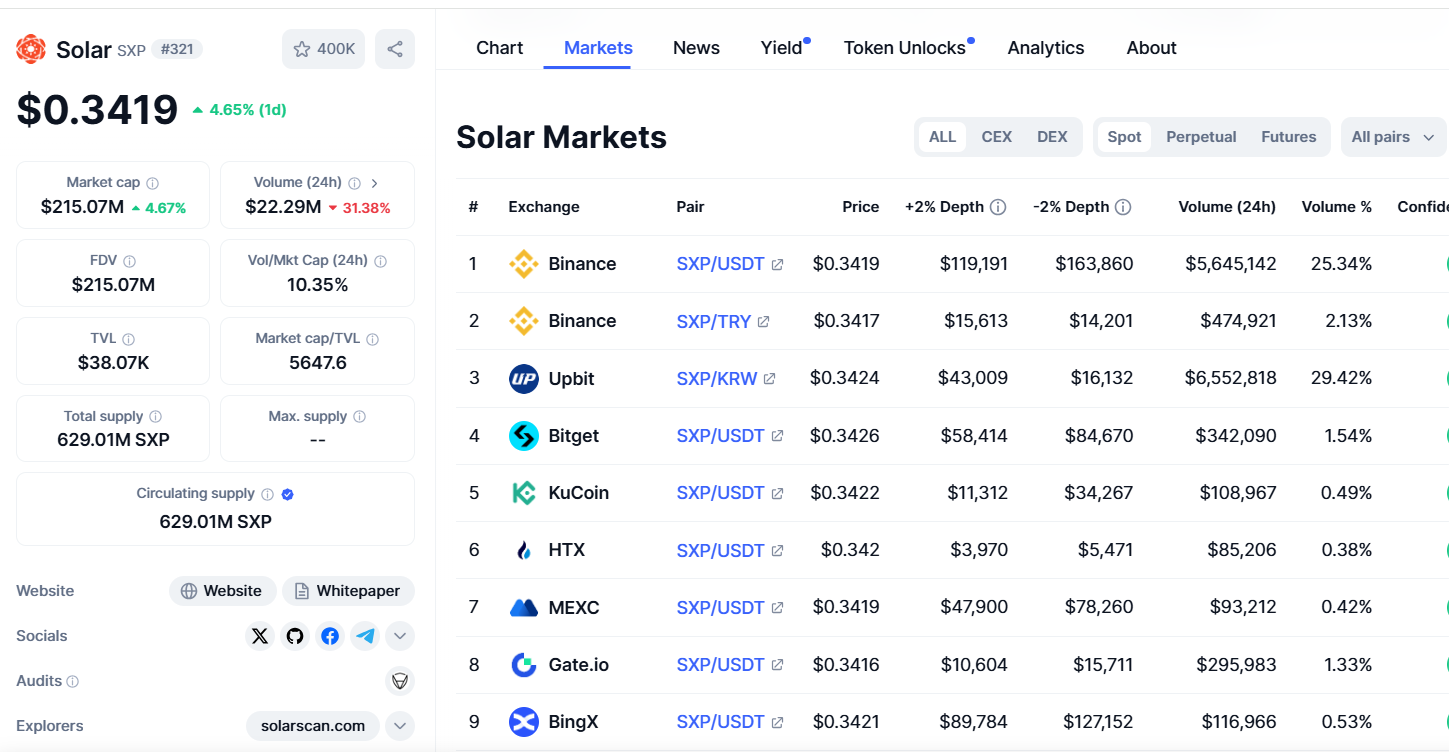Click KuCoin price value $0.3422
The height and width of the screenshot is (752, 1449).
coord(846,493)
